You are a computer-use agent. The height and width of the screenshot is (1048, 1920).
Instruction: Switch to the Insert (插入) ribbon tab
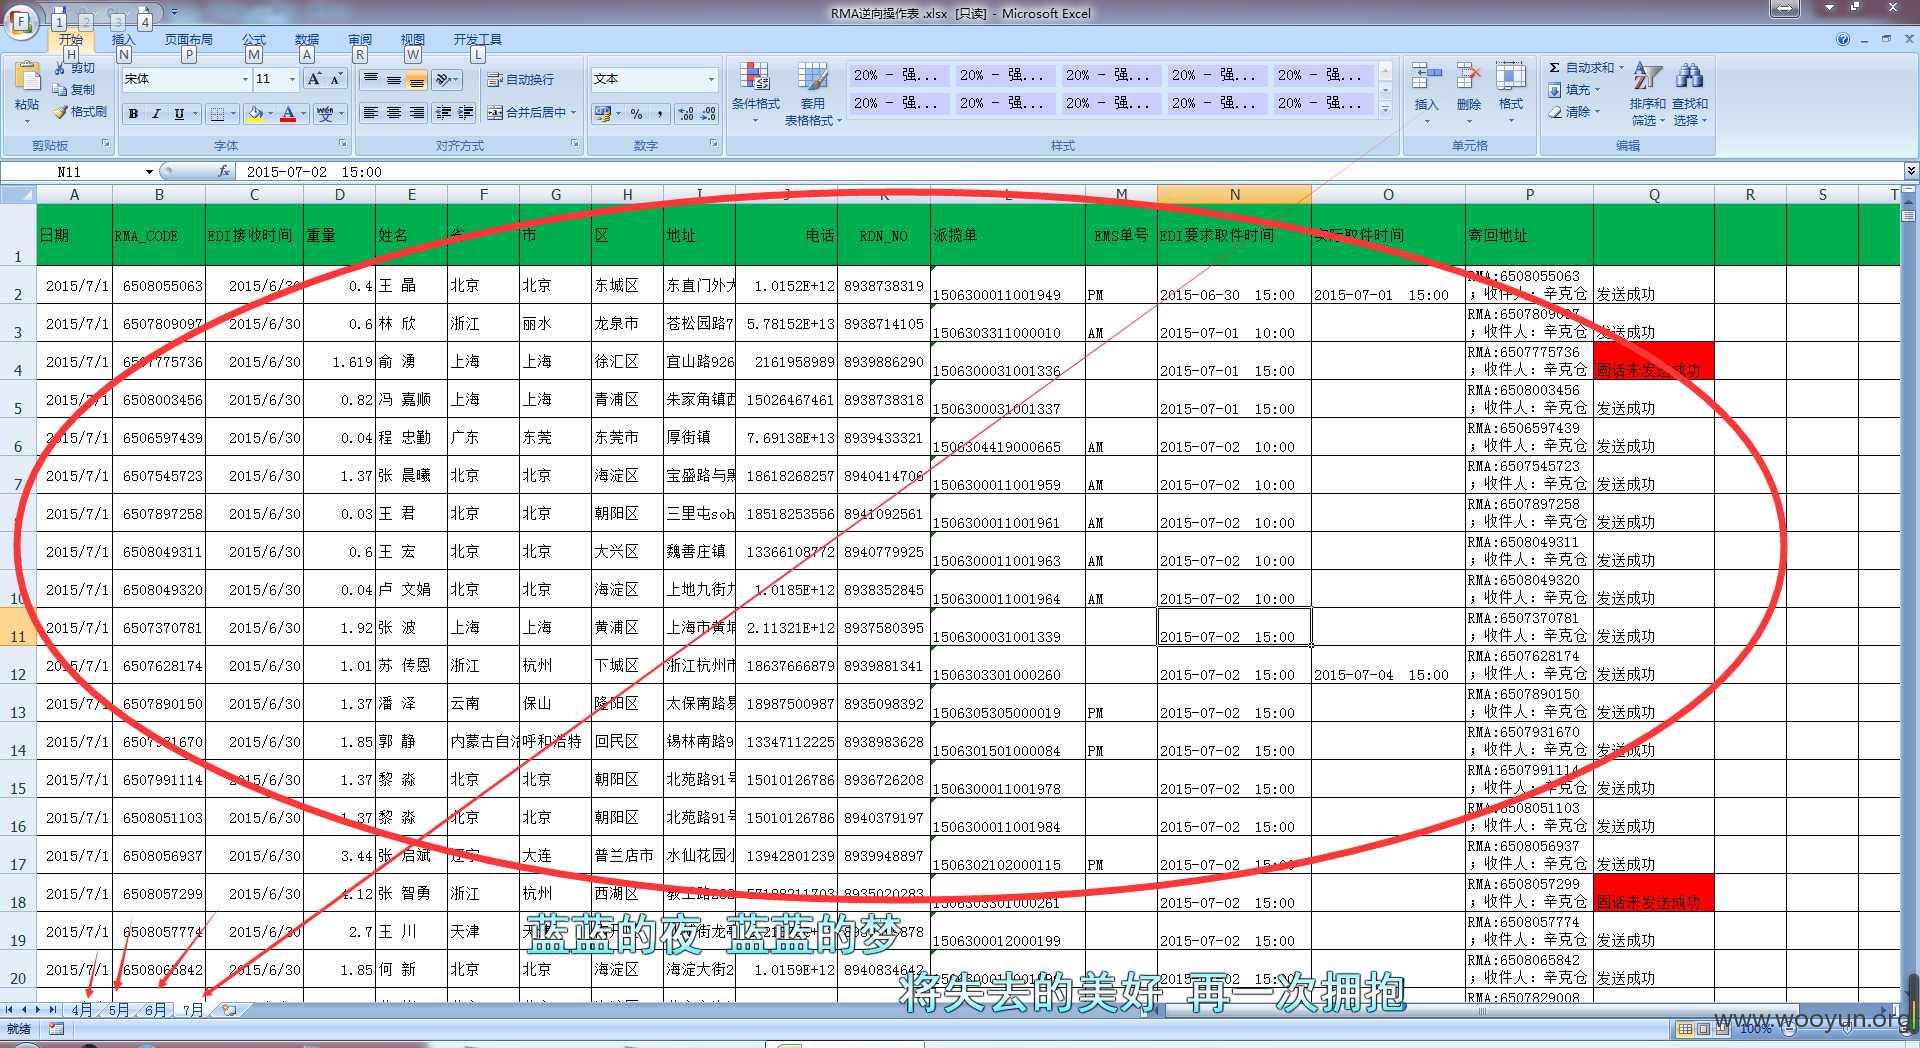122,39
